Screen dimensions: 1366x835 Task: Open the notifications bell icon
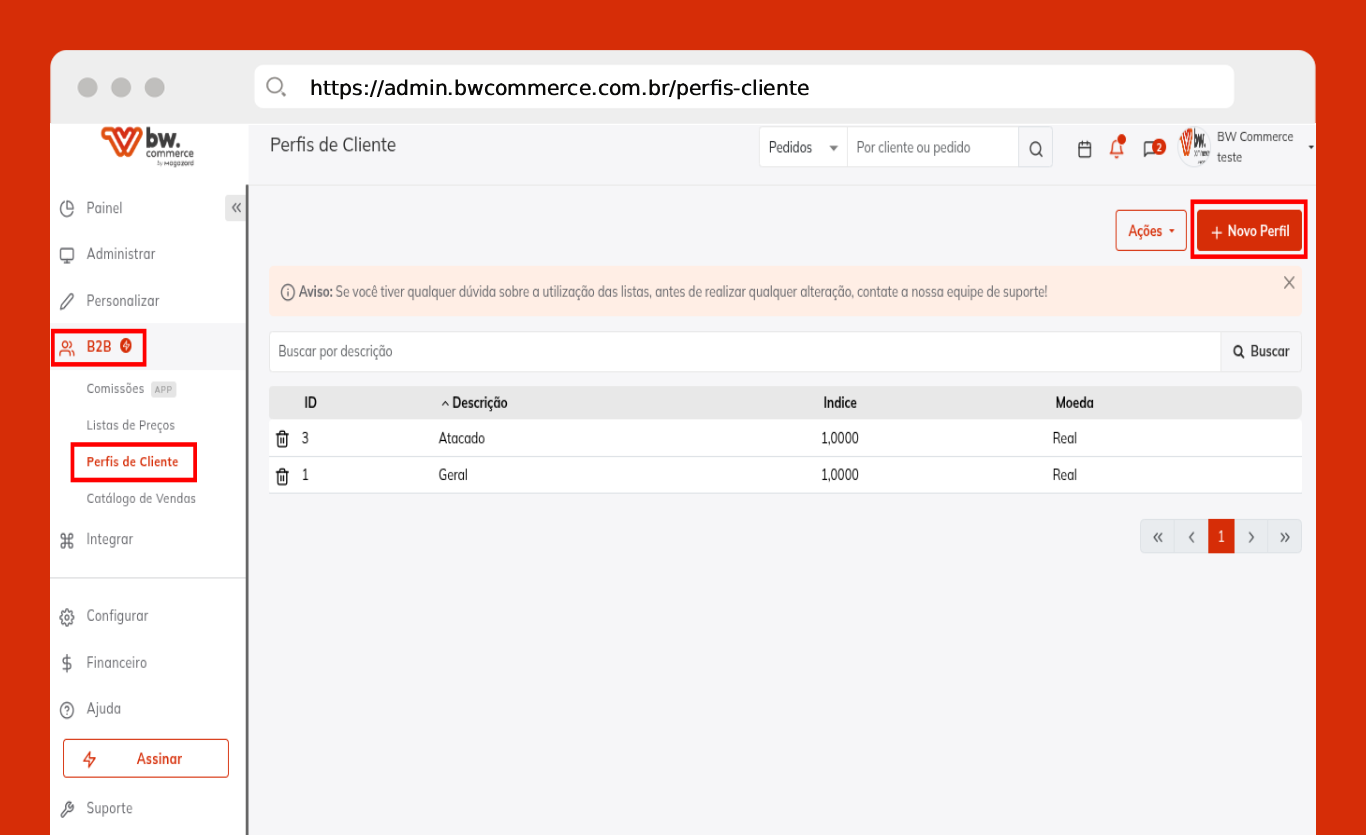click(x=1117, y=149)
